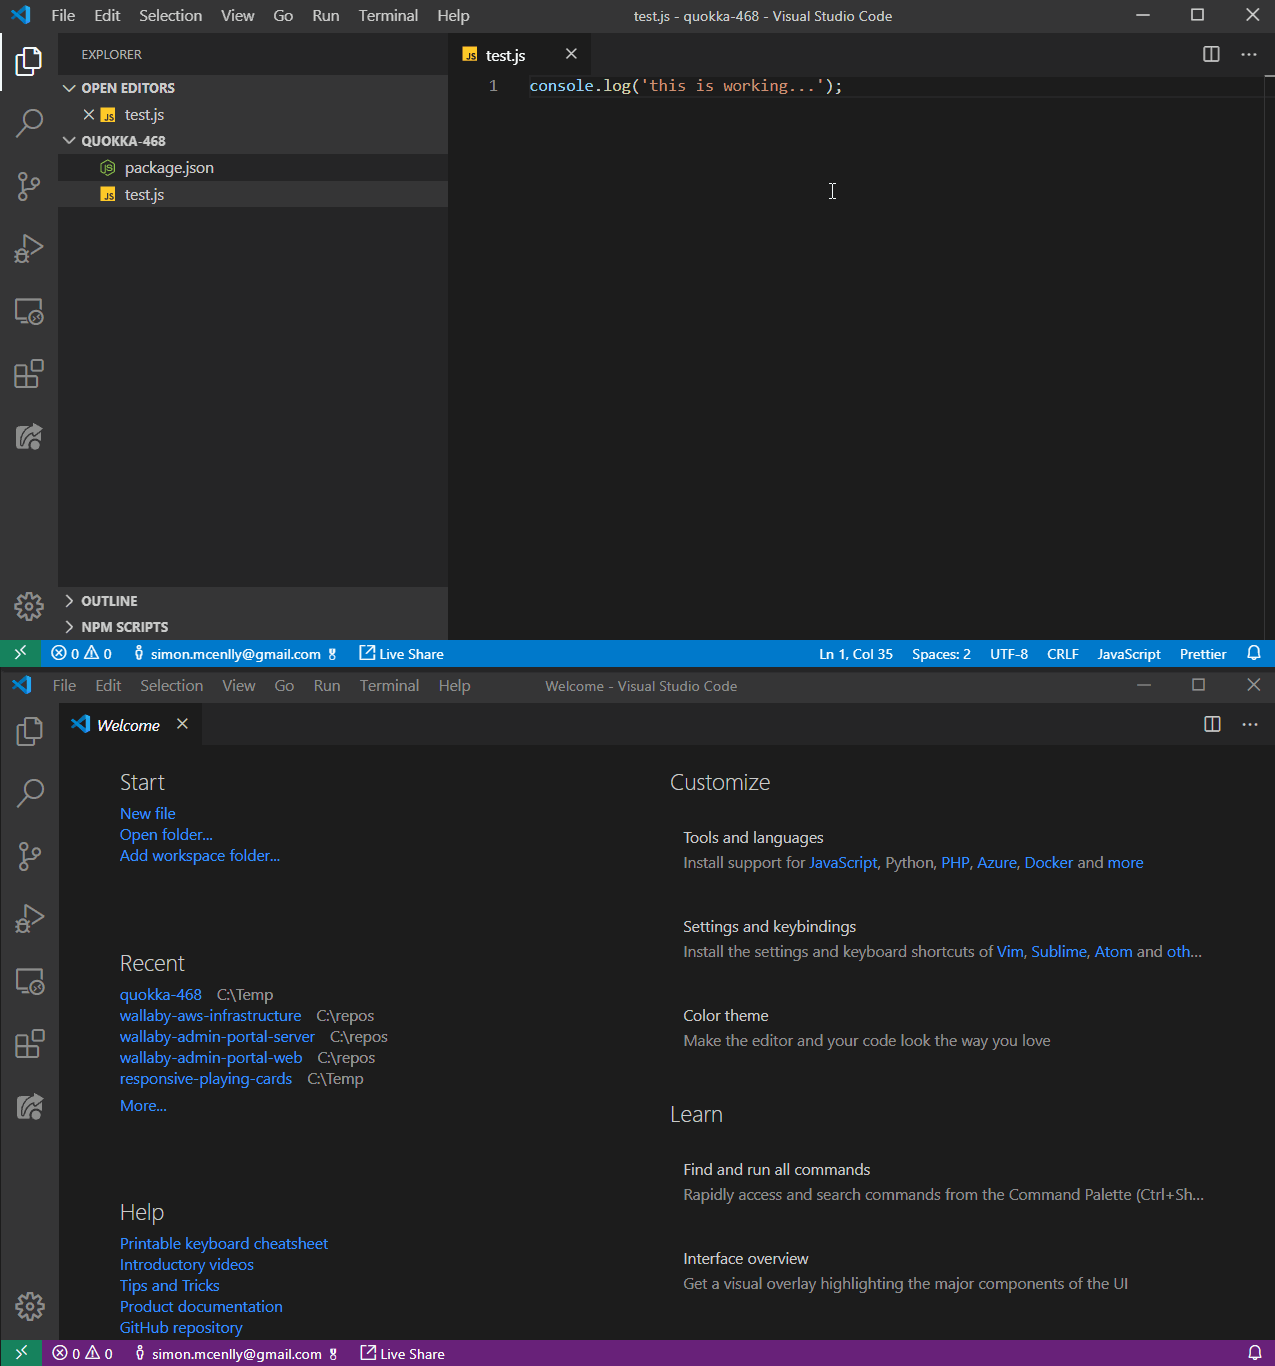1275x1366 pixels.
Task: Start a Live Share session from the status bar
Action: (x=400, y=653)
